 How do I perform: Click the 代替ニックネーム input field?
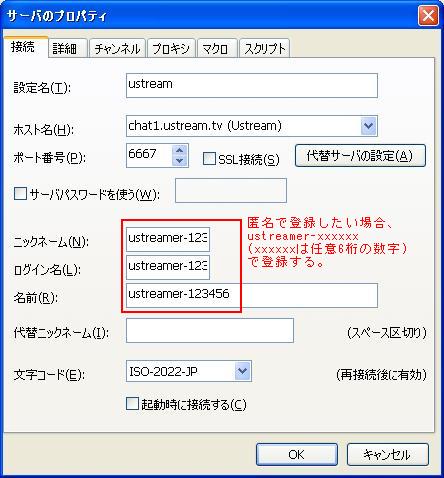point(210,330)
